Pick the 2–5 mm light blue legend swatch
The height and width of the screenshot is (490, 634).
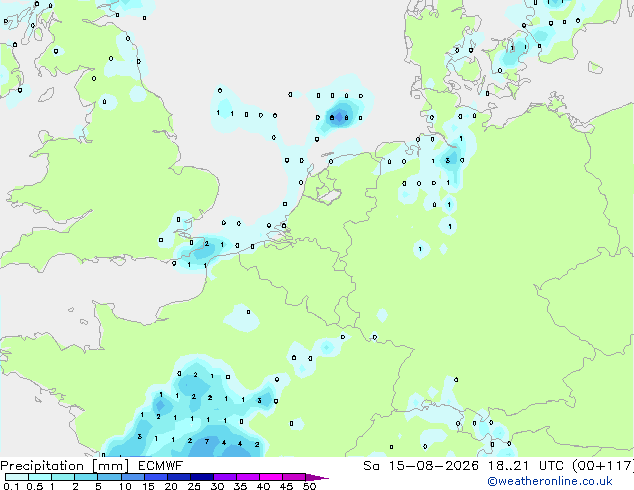pos(86,477)
